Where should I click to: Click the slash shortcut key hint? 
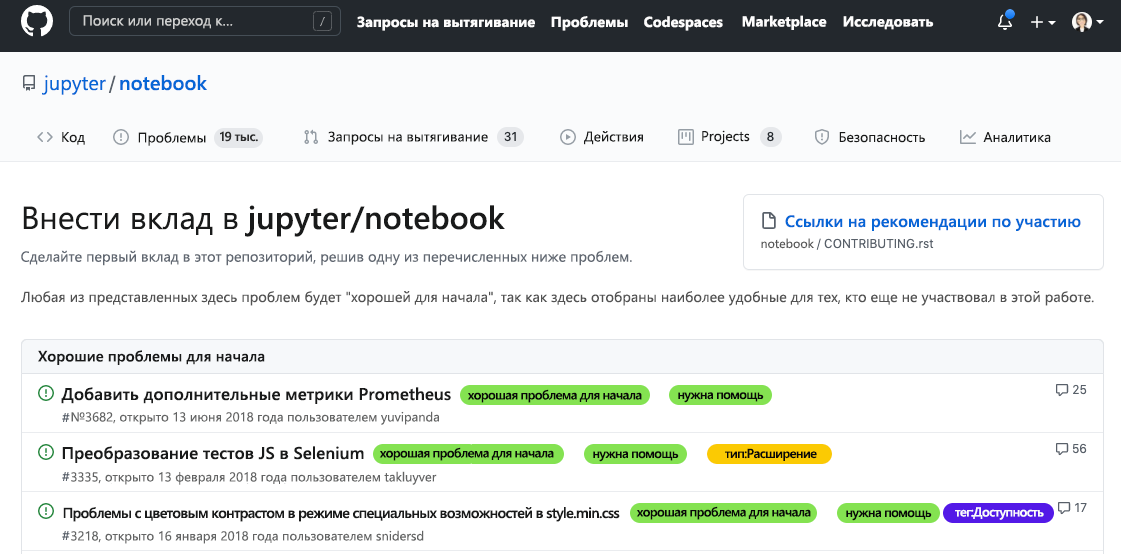pyautogui.click(x=322, y=22)
